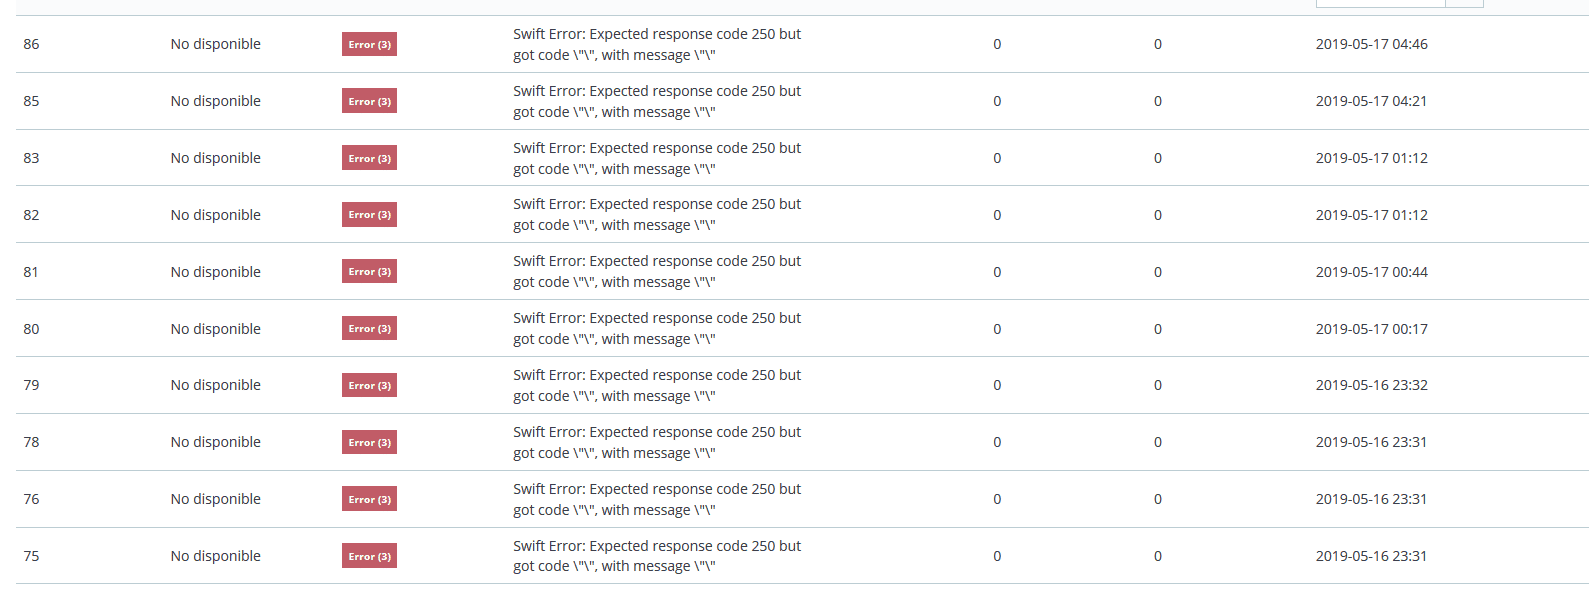
Task: Click the date 2019-05-17 04:46
Action: [x=1371, y=44]
